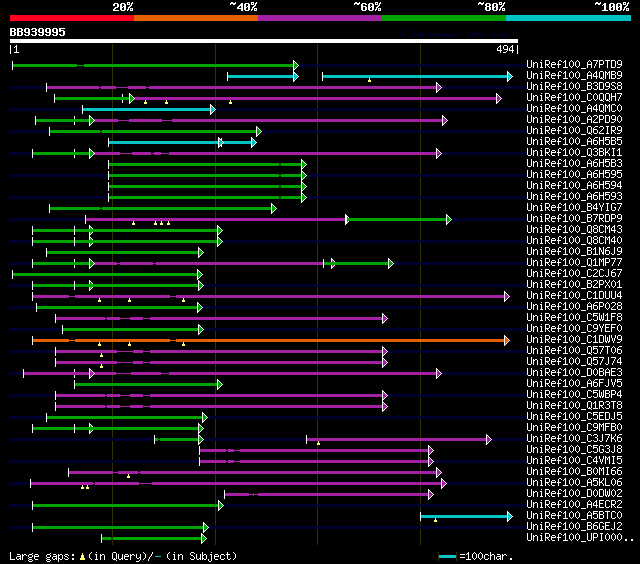Click the "=100char." scale legend text
Image resolution: width=640 pixels, height=564 pixels.
487,556
